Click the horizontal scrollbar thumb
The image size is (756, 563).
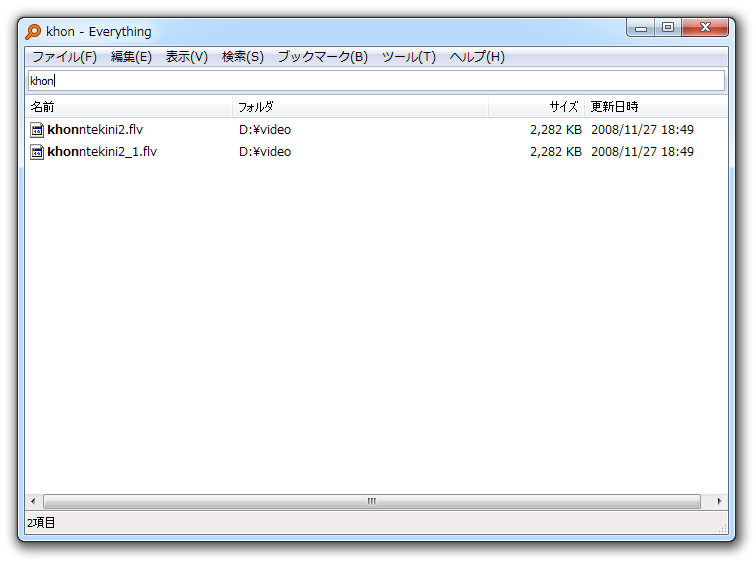372,501
